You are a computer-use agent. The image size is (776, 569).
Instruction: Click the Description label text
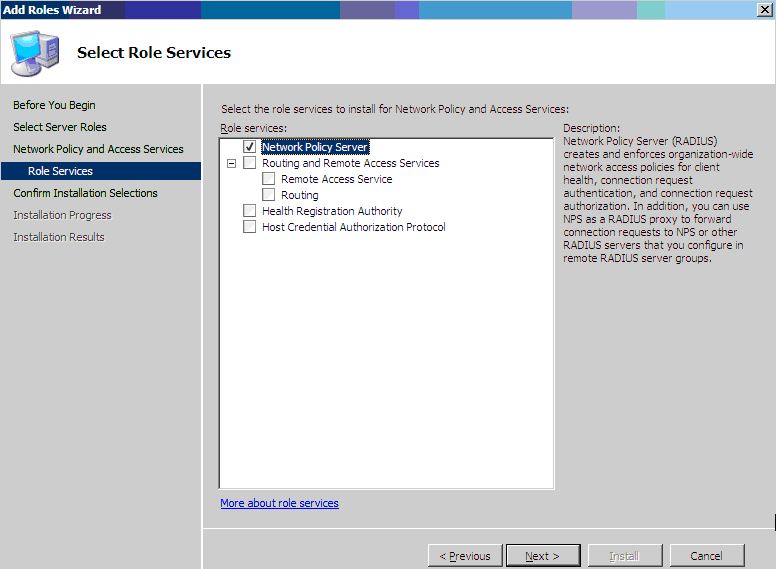click(591, 128)
